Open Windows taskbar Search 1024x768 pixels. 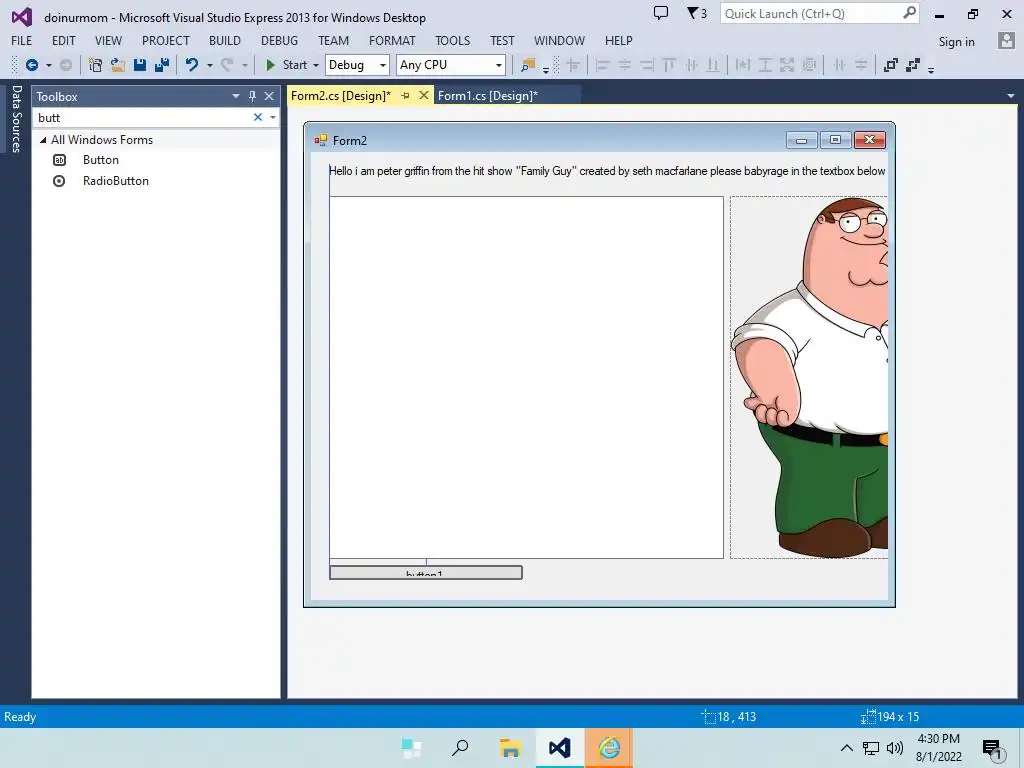coord(460,748)
